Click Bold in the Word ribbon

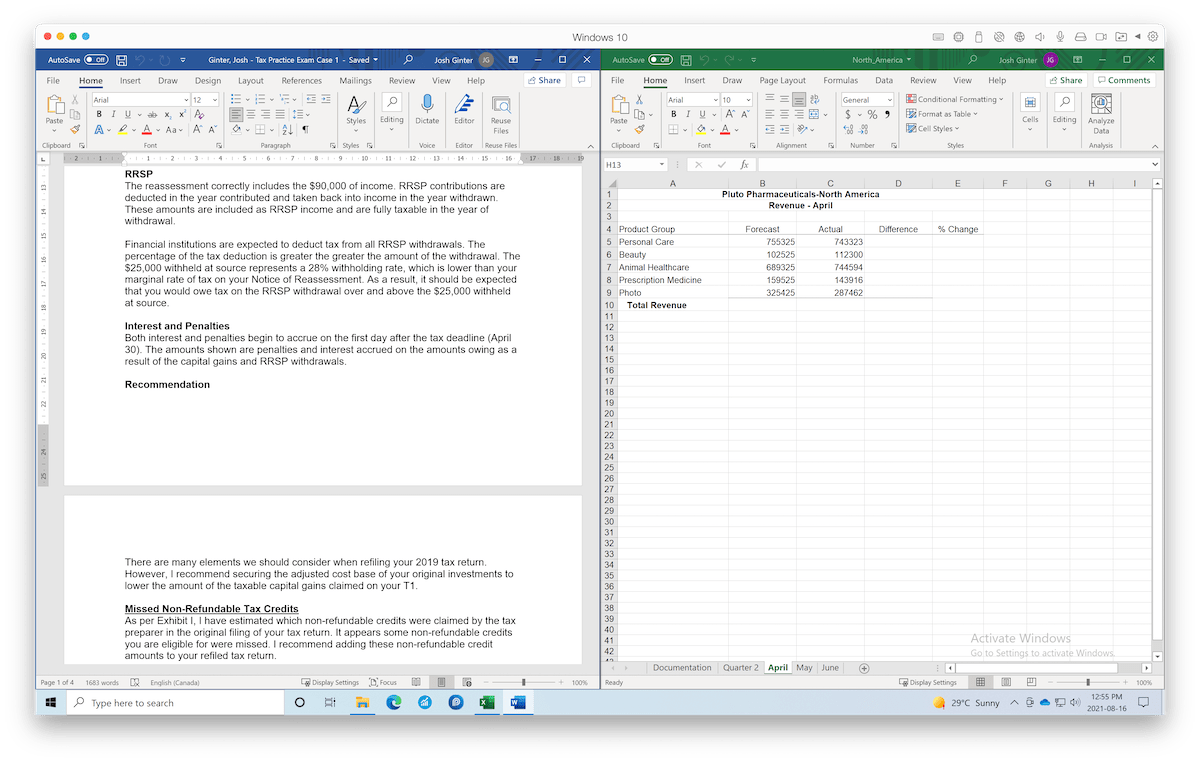coord(99,115)
